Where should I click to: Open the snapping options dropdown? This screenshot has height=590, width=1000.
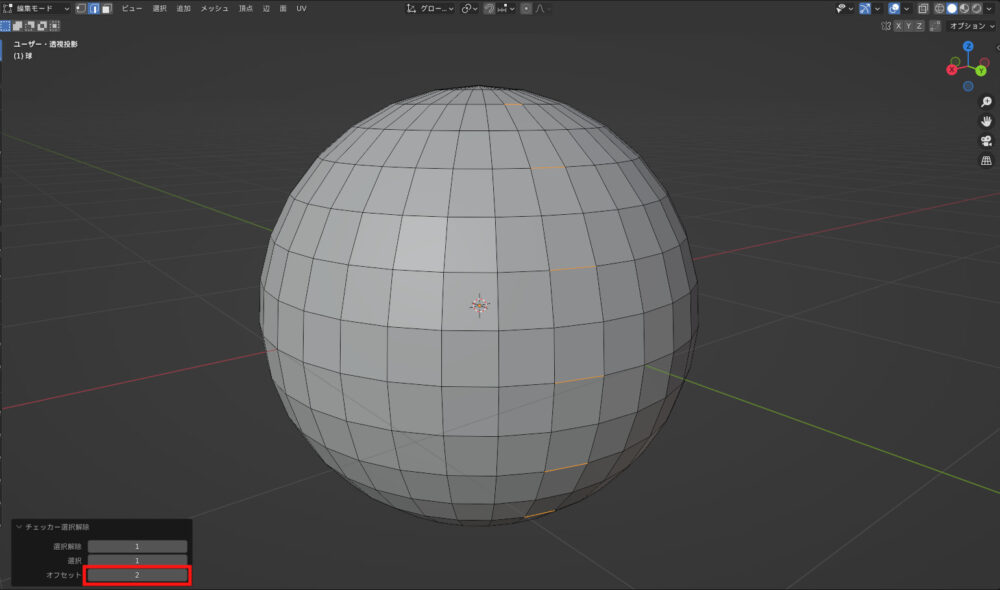(x=506, y=8)
